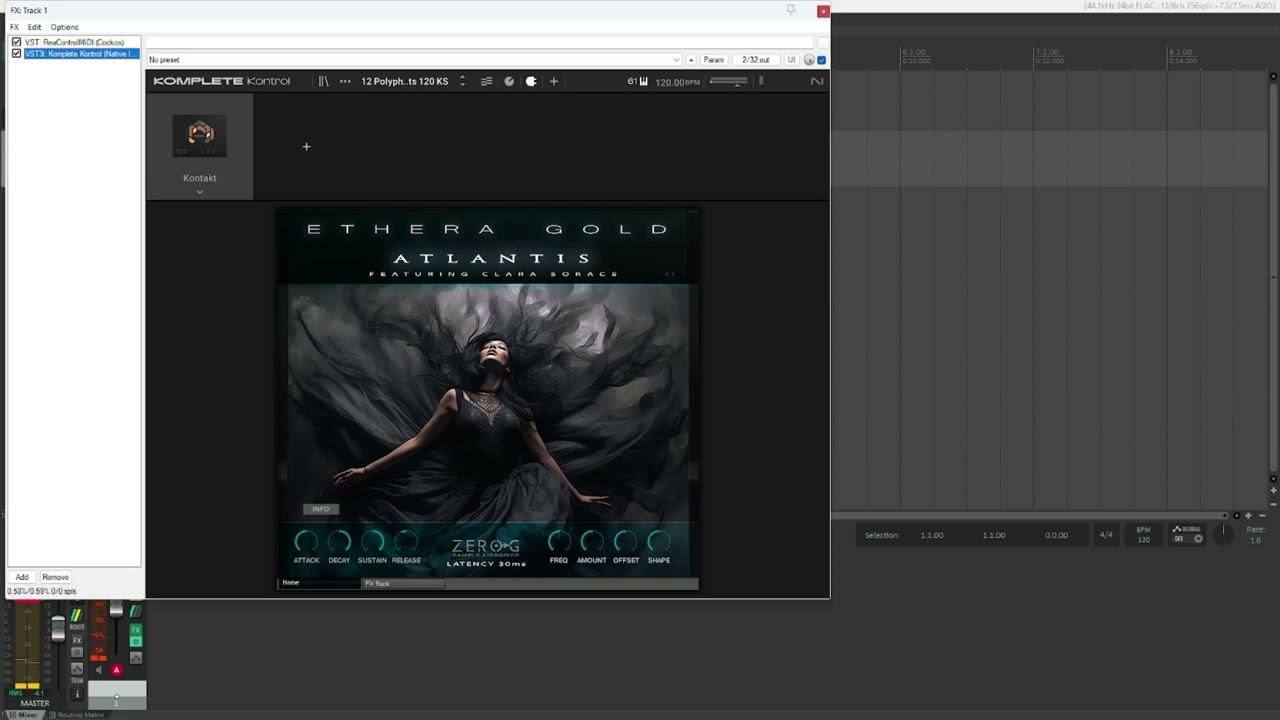The image size is (1280, 720).
Task: Select VST: ReaControlMIDI (Cockos) in FX list
Action: coord(75,42)
